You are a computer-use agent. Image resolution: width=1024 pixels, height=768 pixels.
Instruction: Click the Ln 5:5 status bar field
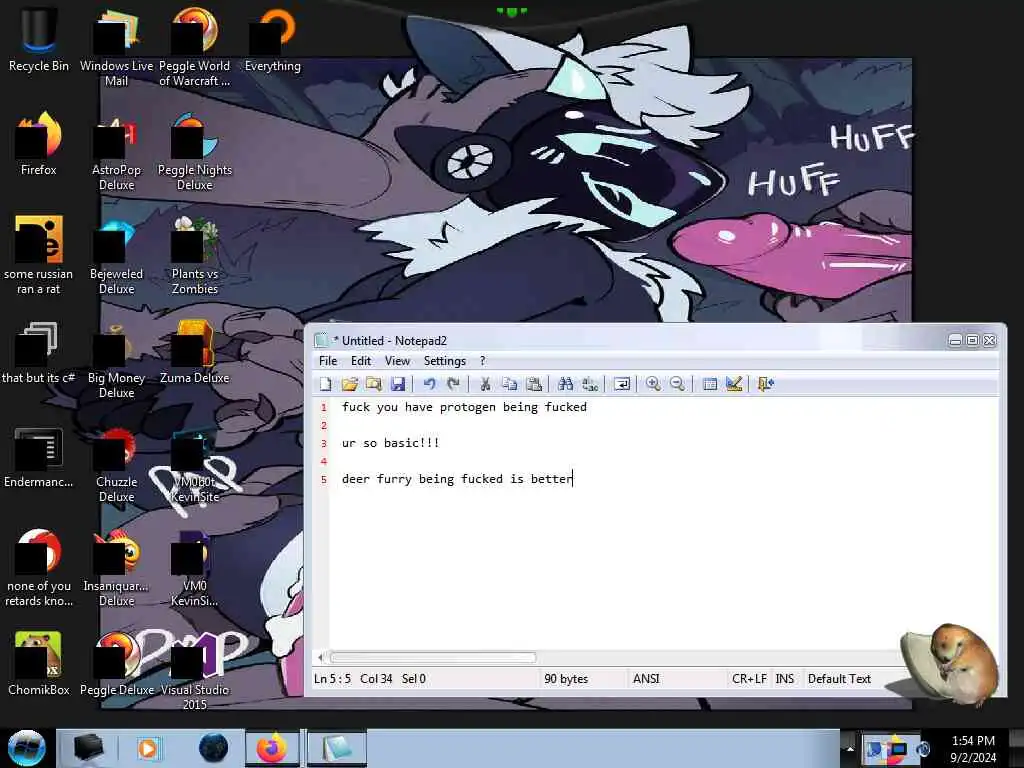(x=332, y=679)
